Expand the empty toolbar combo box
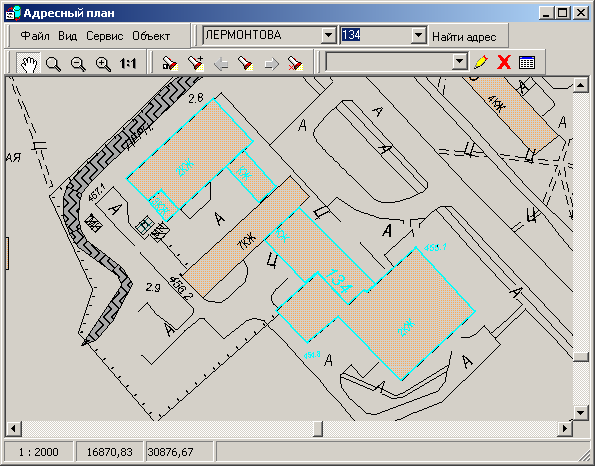 point(460,61)
